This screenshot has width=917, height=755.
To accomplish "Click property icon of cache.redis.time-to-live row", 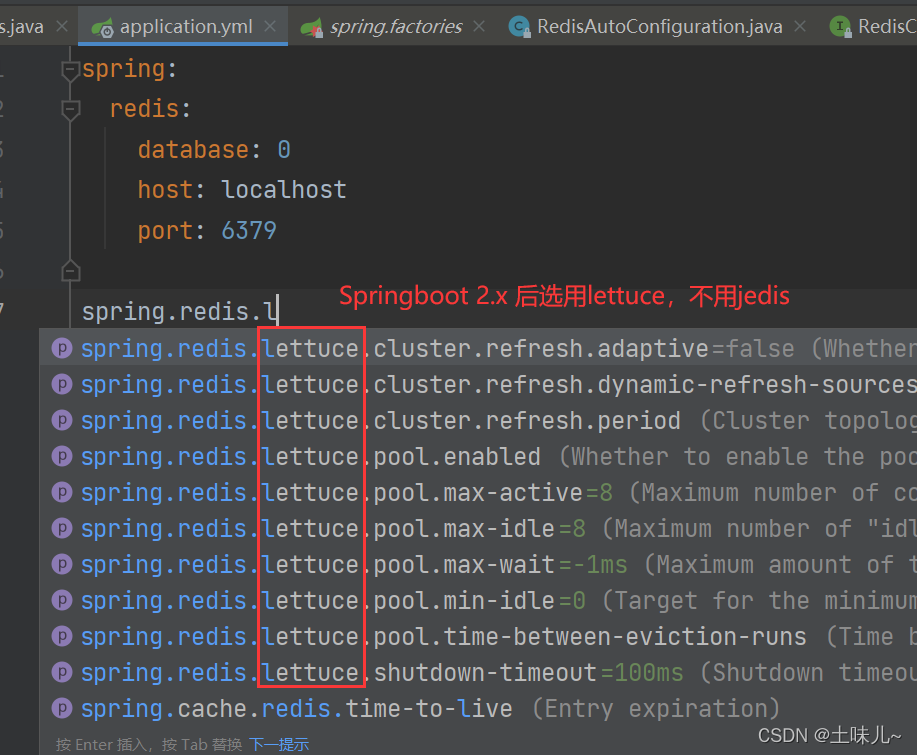I will (62, 708).
